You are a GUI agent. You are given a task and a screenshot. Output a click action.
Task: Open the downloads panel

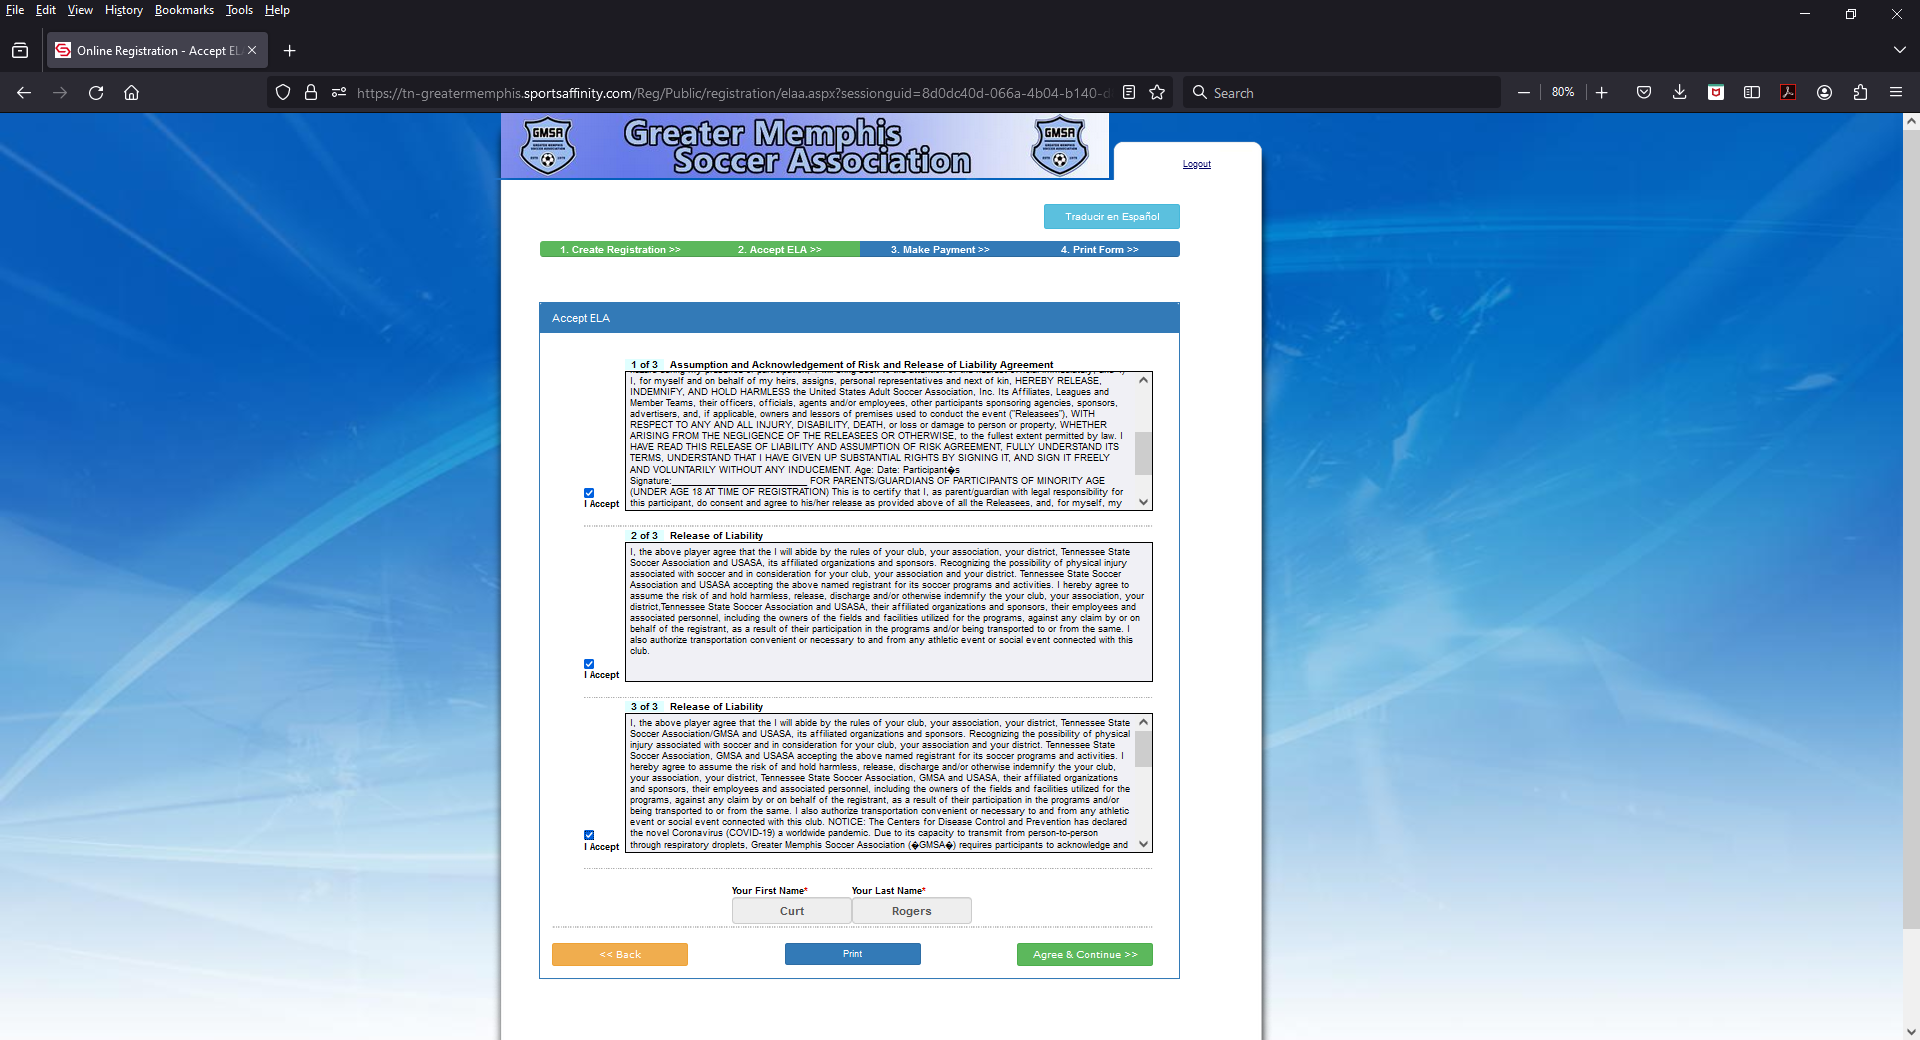tap(1680, 92)
